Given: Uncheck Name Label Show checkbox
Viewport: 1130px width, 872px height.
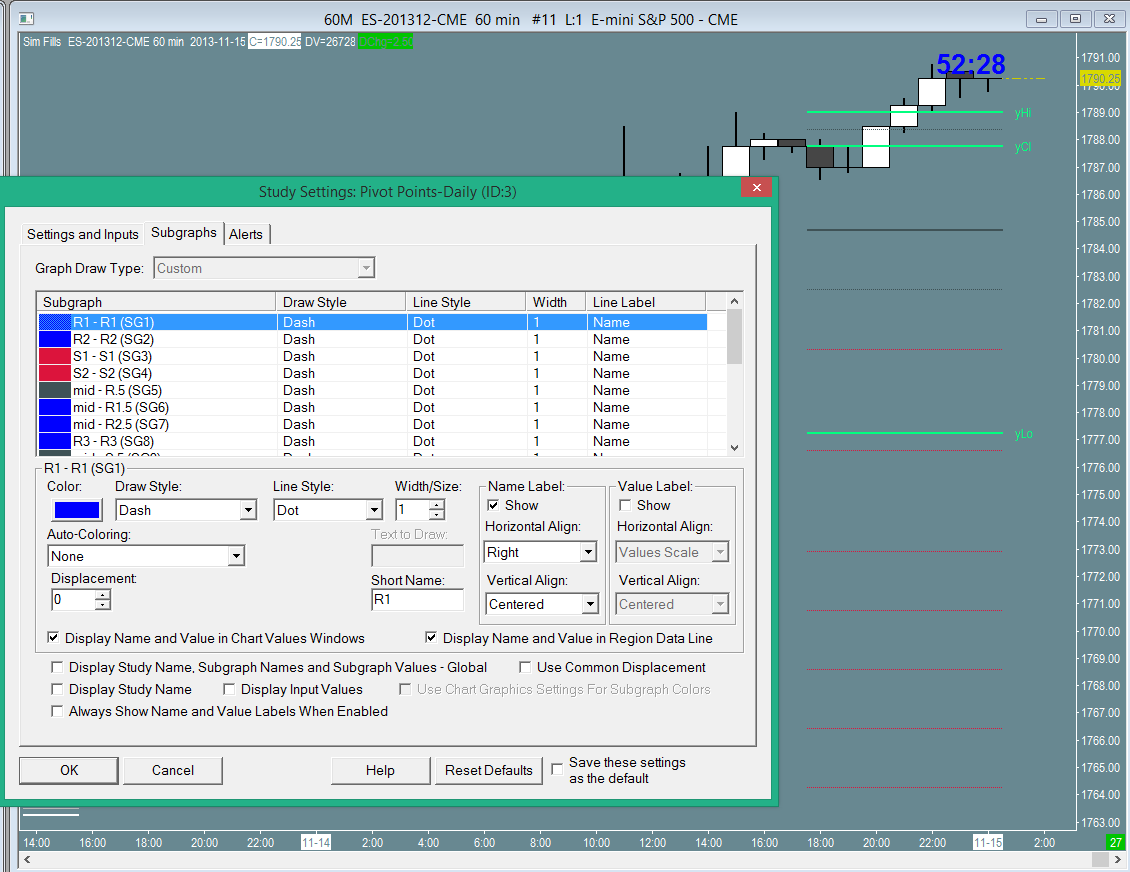Looking at the screenshot, I should pos(493,506).
